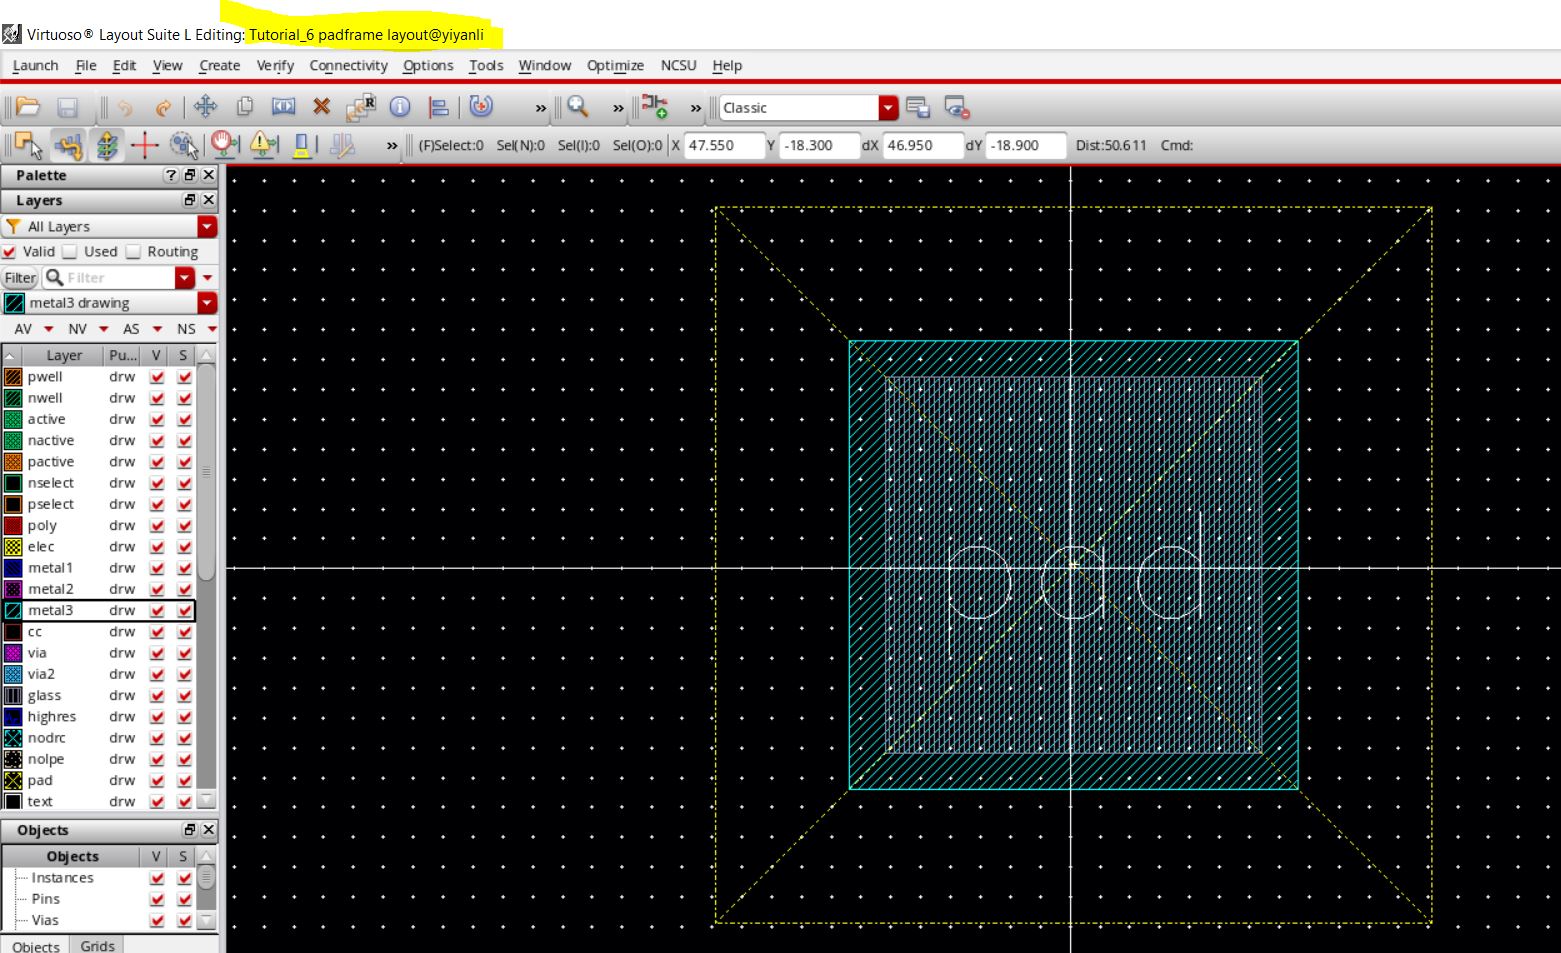
Task: Click the magnifier zoom icon in toolbar
Action: [x=578, y=107]
